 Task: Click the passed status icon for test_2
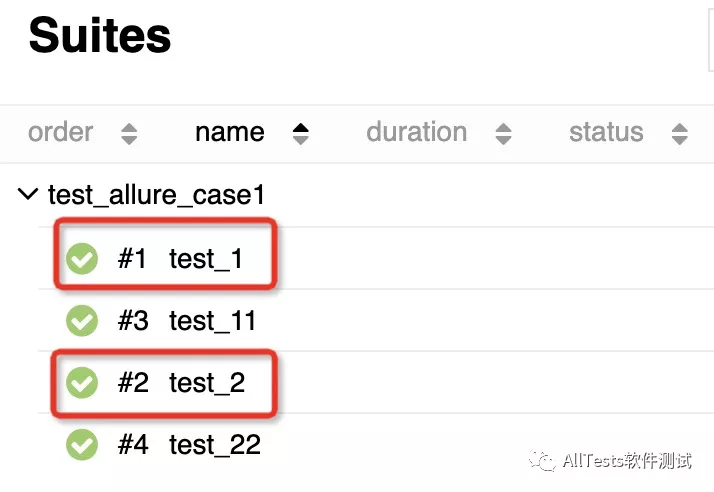pos(82,382)
